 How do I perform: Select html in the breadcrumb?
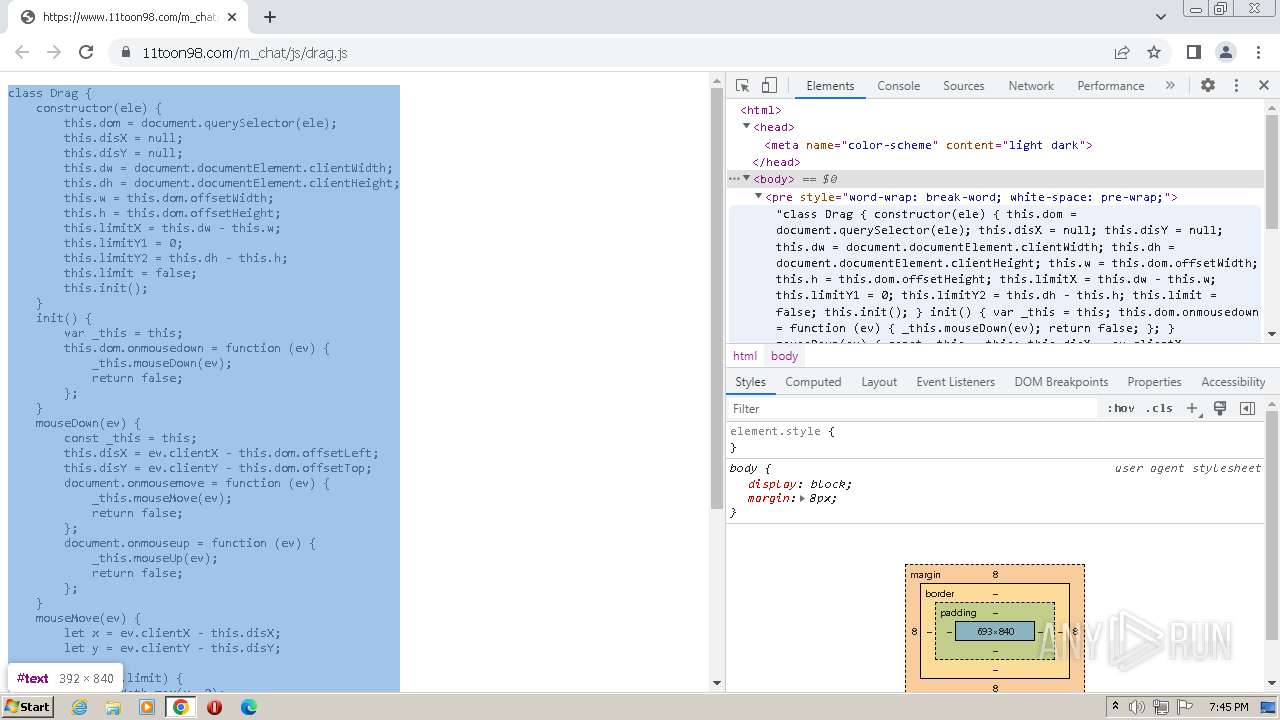pyautogui.click(x=745, y=356)
